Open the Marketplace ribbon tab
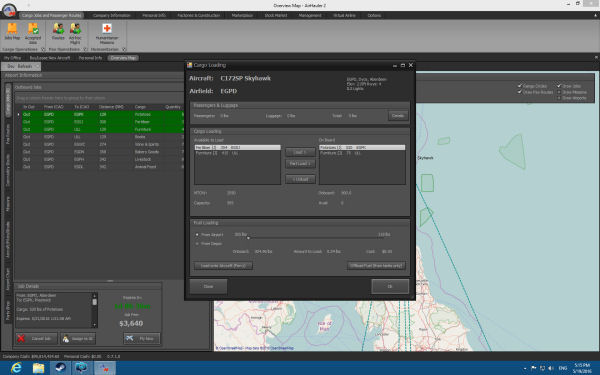This screenshot has width=600, height=375. [242, 15]
